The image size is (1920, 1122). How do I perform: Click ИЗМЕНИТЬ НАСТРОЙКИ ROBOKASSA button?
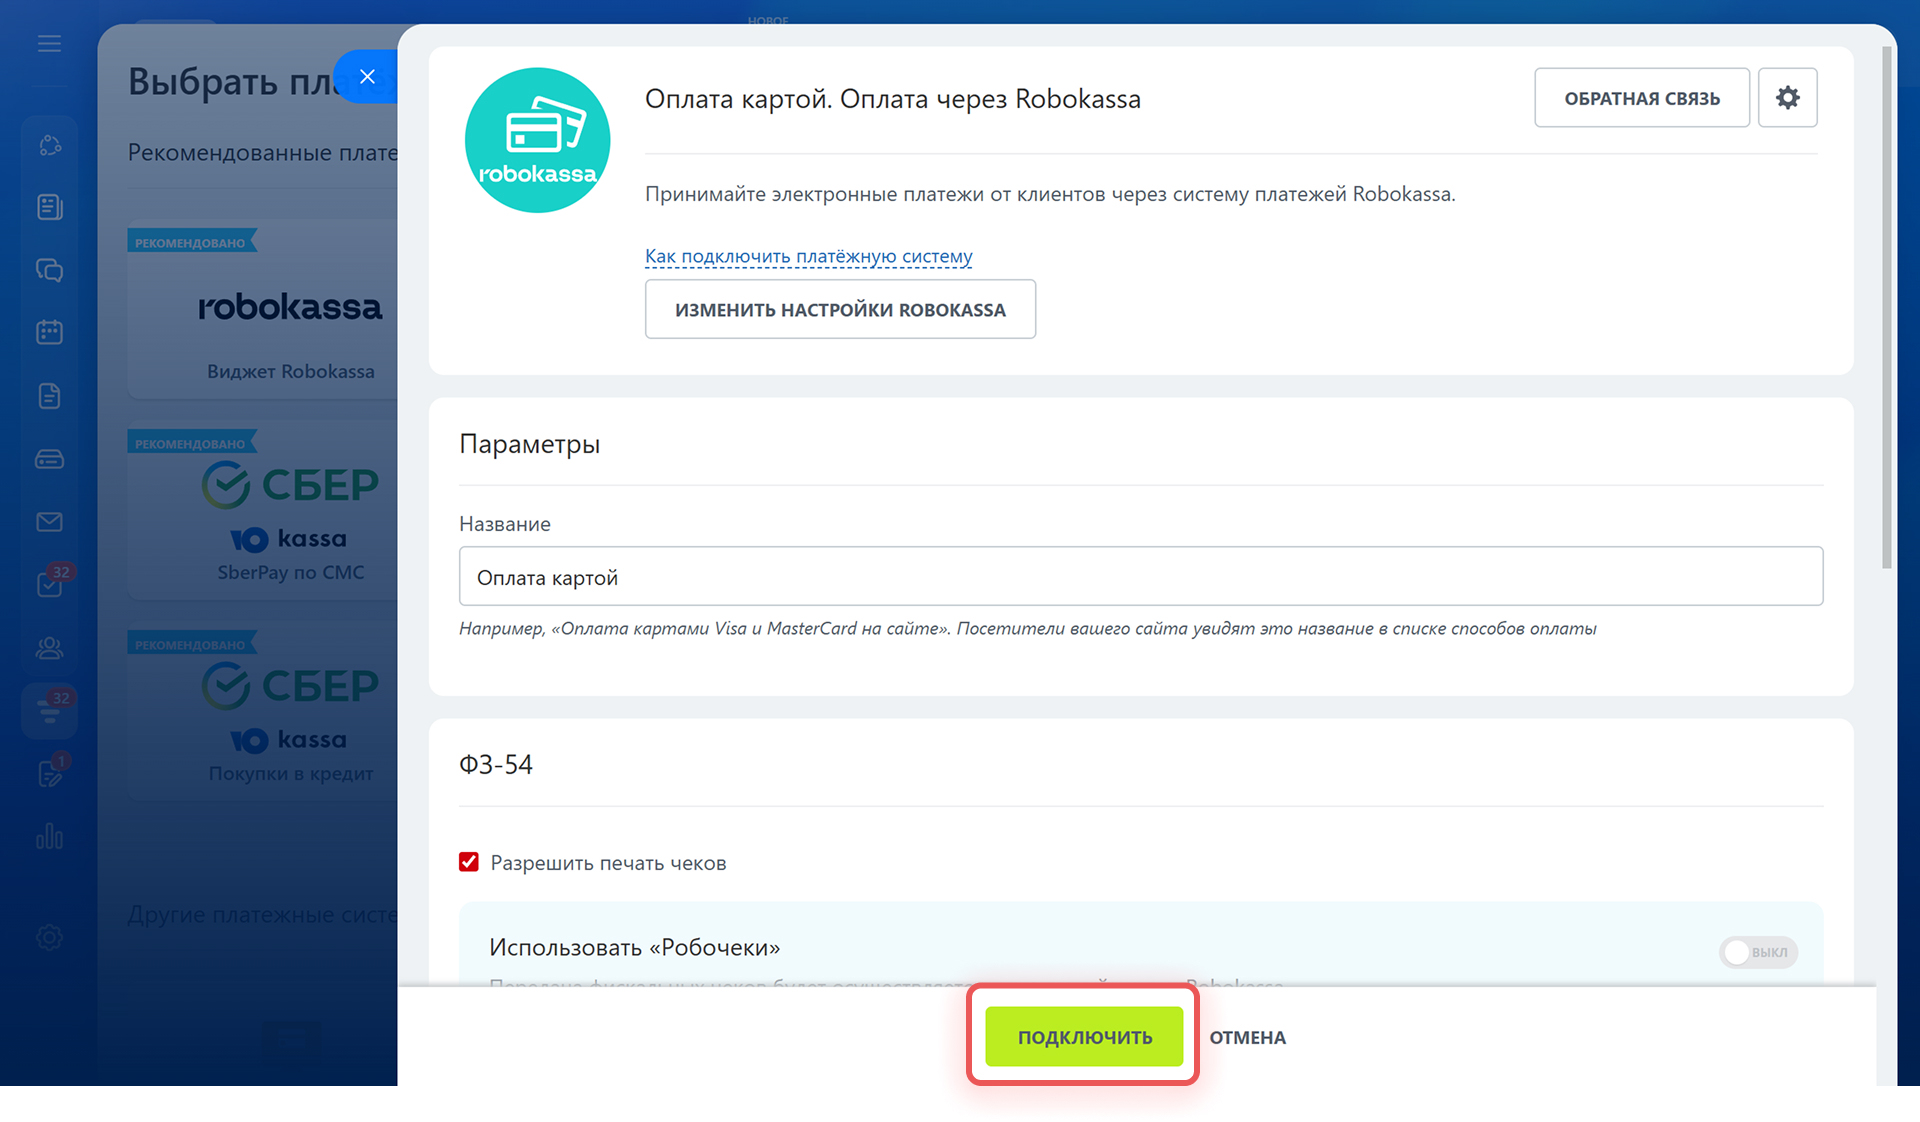(x=840, y=309)
